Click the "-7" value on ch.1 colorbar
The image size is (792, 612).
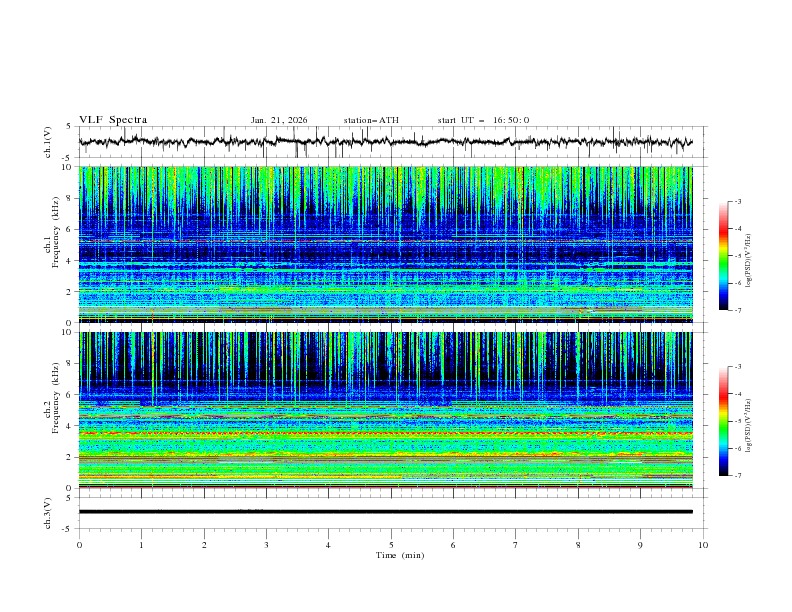tap(738, 310)
